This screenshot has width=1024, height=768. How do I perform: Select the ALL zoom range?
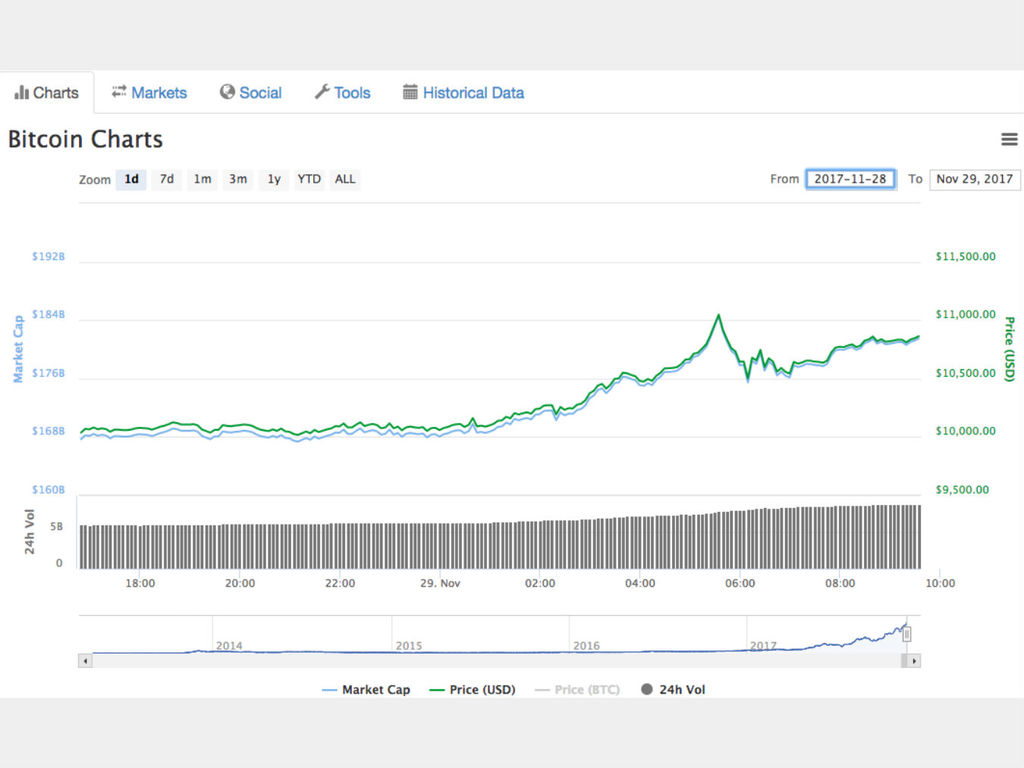pyautogui.click(x=345, y=179)
